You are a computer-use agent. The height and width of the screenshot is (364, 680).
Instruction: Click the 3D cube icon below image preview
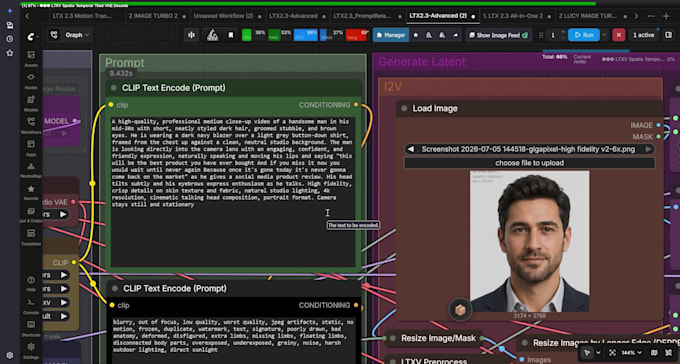(460, 310)
